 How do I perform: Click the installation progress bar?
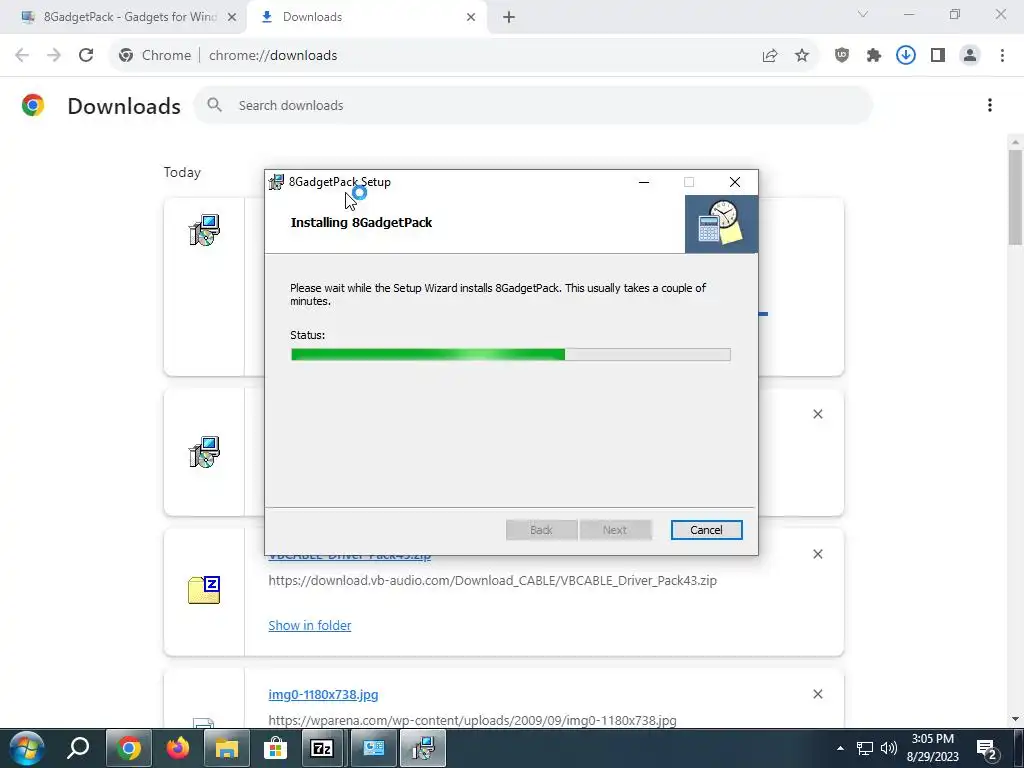coord(510,355)
